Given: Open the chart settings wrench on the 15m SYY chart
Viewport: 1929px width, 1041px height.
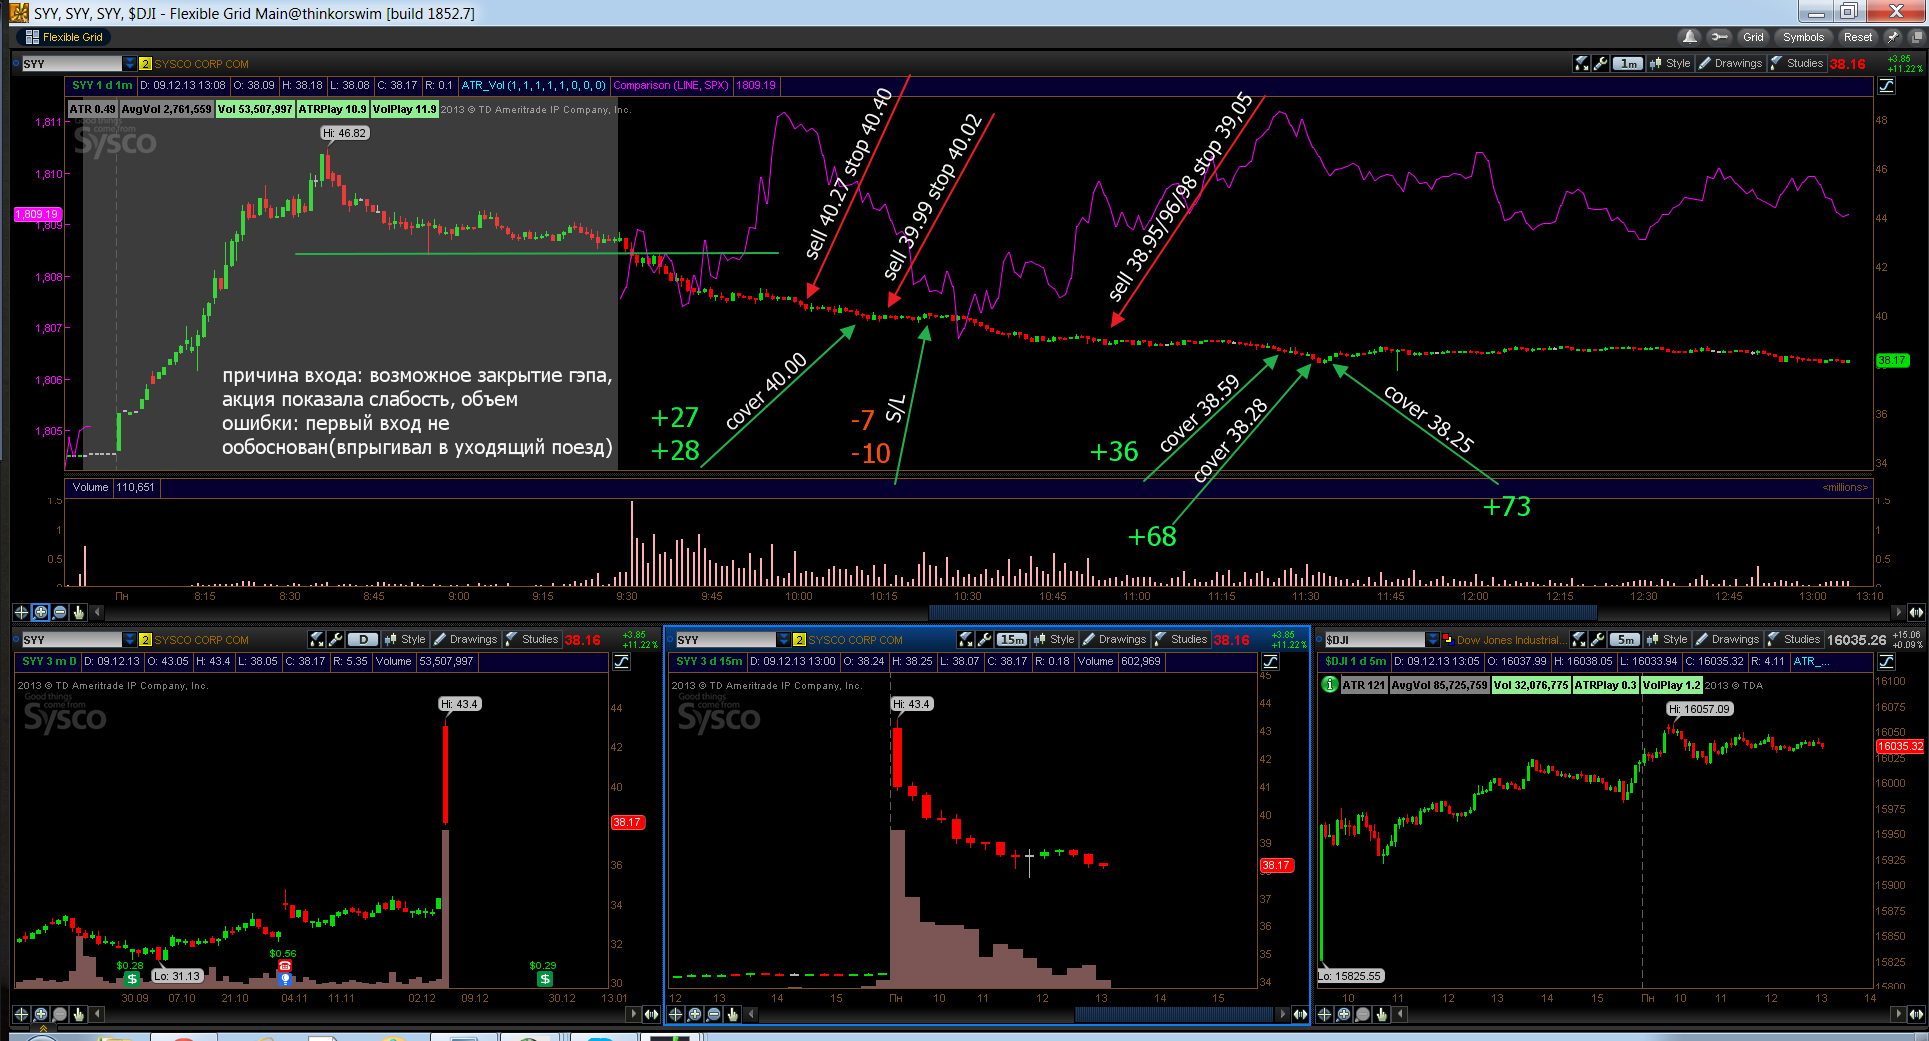Looking at the screenshot, I should (x=985, y=639).
